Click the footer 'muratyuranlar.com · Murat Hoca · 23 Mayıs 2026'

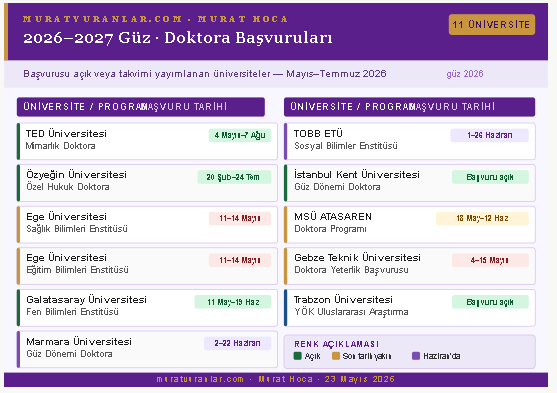276,379
